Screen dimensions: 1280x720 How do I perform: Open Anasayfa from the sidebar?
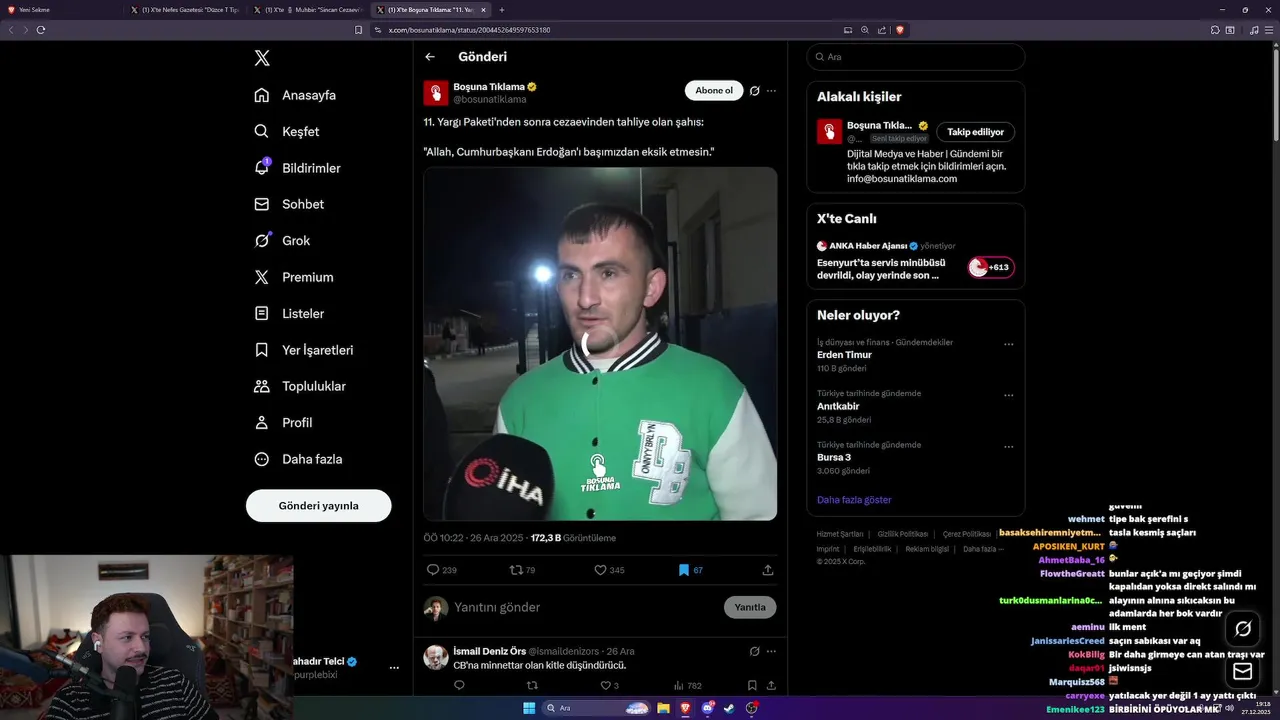point(296,95)
